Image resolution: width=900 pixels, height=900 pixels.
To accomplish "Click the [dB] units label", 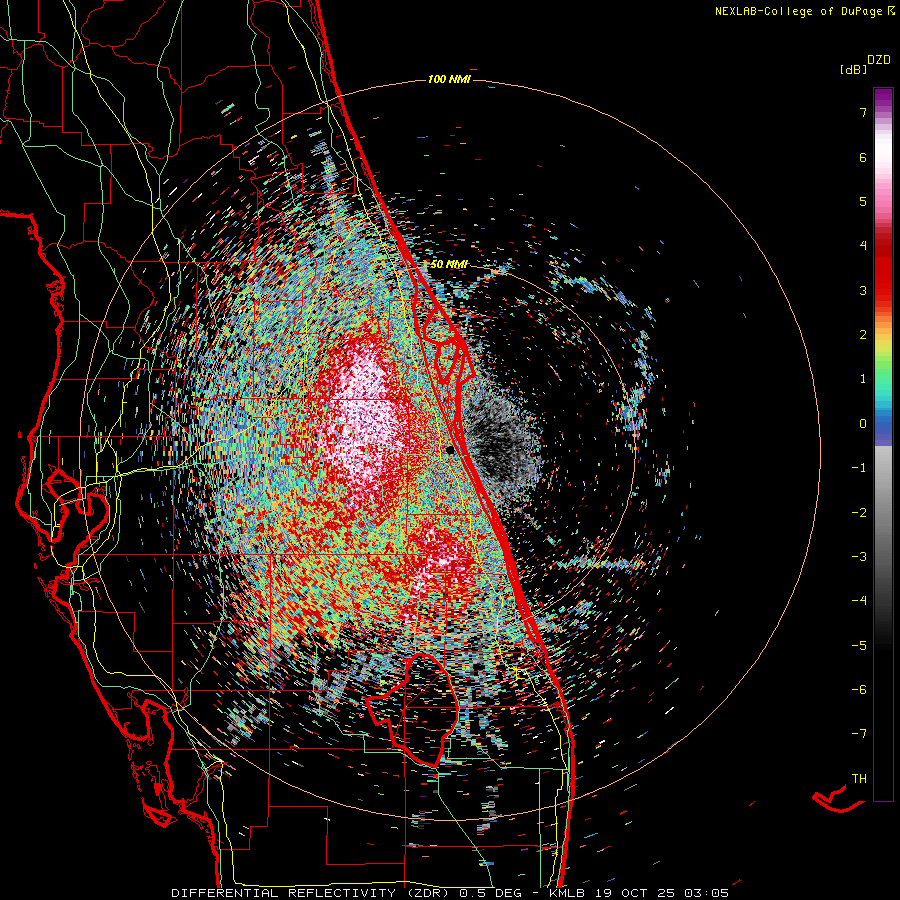I will 853,69.
